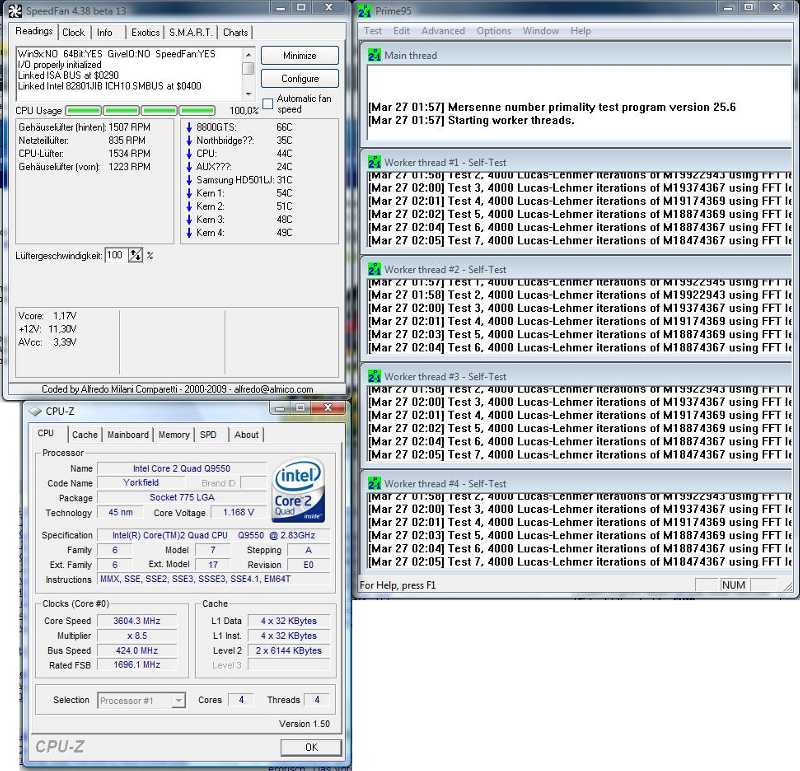Click the Code Name Yorkfield field

point(141,483)
